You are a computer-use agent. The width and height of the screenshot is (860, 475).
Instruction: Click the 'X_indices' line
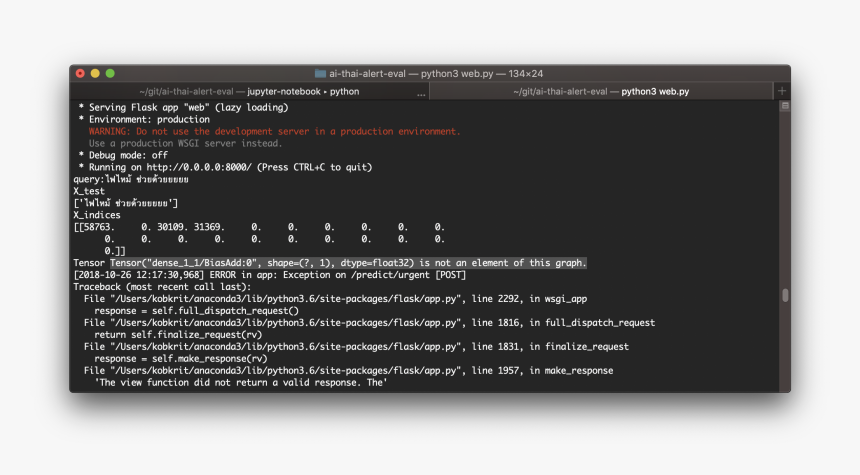[97, 215]
